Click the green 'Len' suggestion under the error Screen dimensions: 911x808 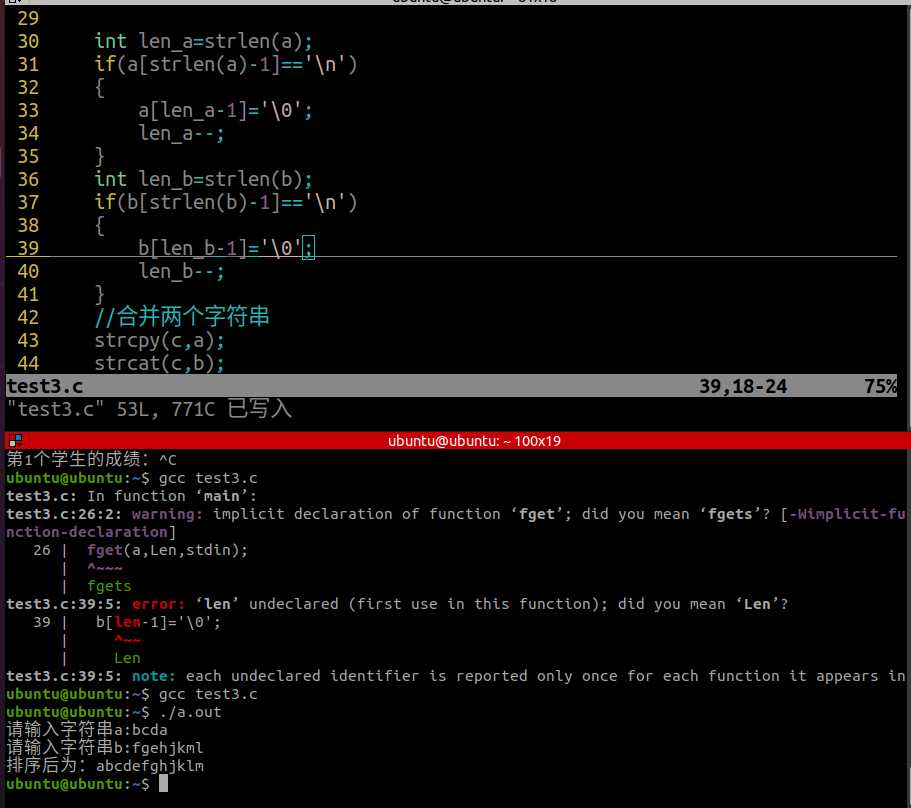click(127, 658)
